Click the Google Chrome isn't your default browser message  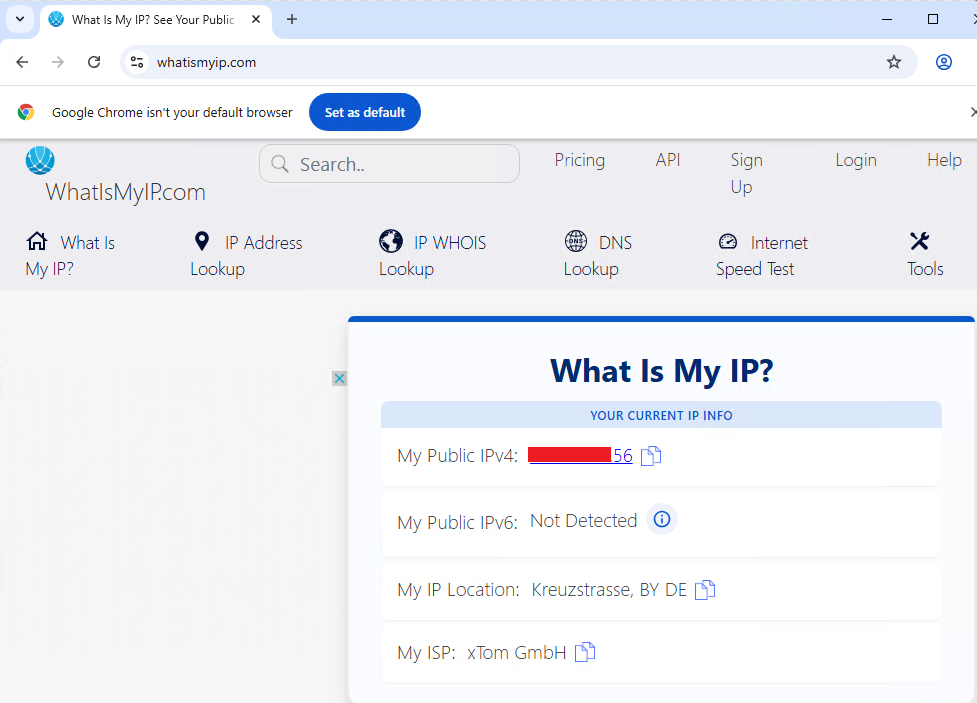coord(172,112)
